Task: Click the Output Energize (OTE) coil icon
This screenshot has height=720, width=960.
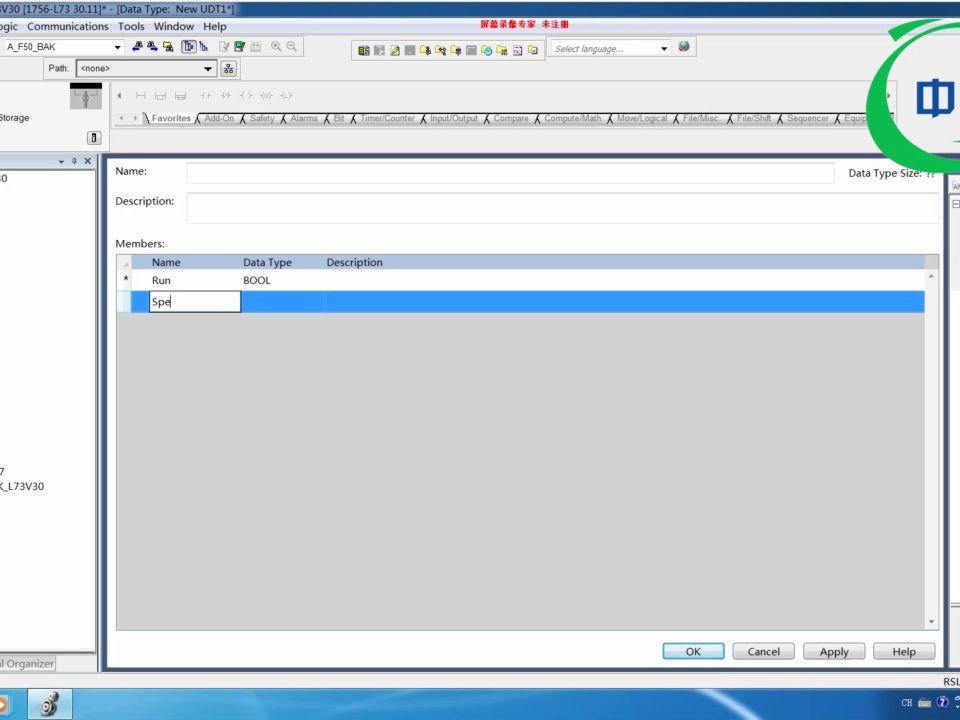Action: [246, 96]
